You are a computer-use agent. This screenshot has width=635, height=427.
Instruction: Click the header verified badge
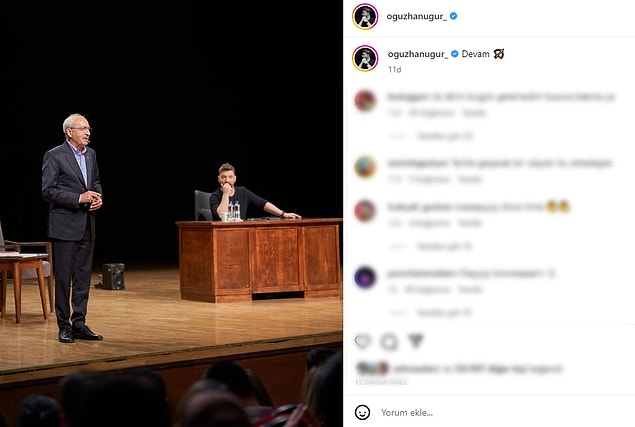click(x=454, y=16)
